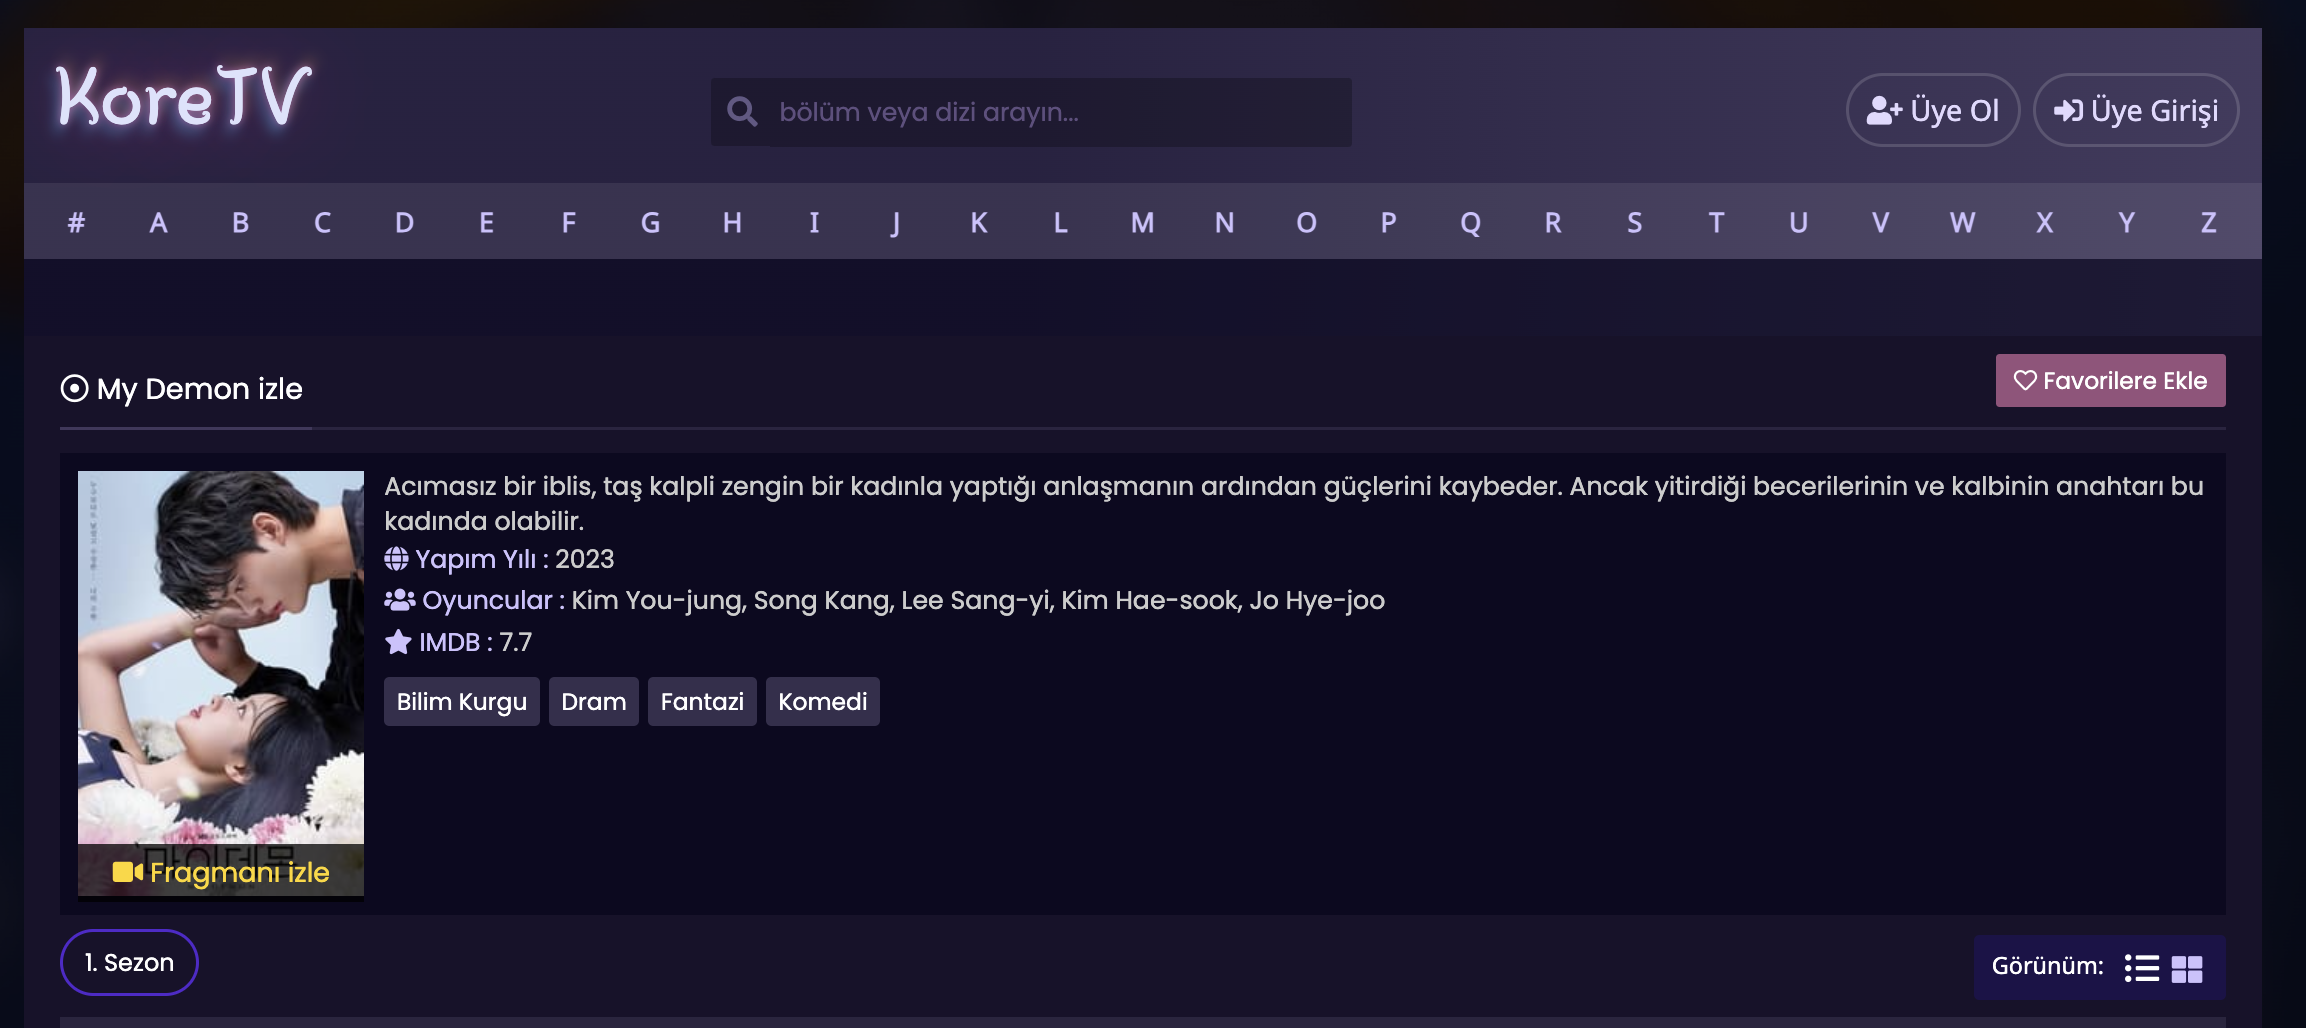
Task: Click the search magnifier icon
Action: click(x=742, y=112)
